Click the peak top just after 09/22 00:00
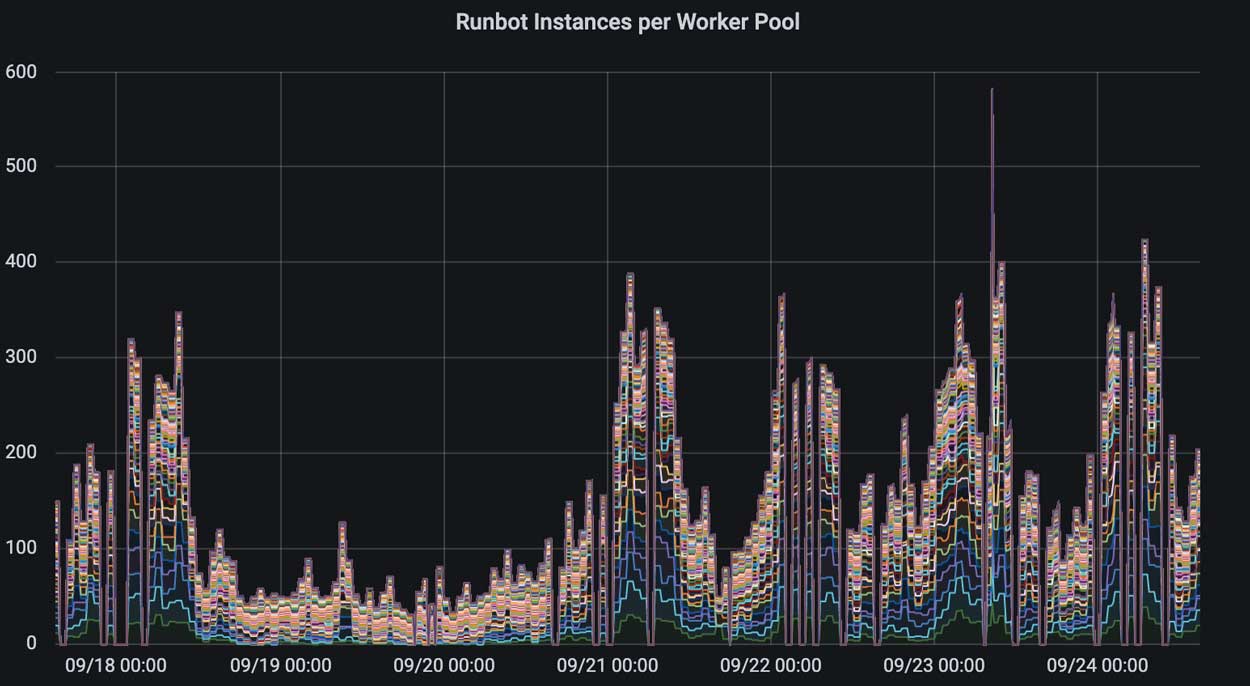 pyautogui.click(x=782, y=295)
